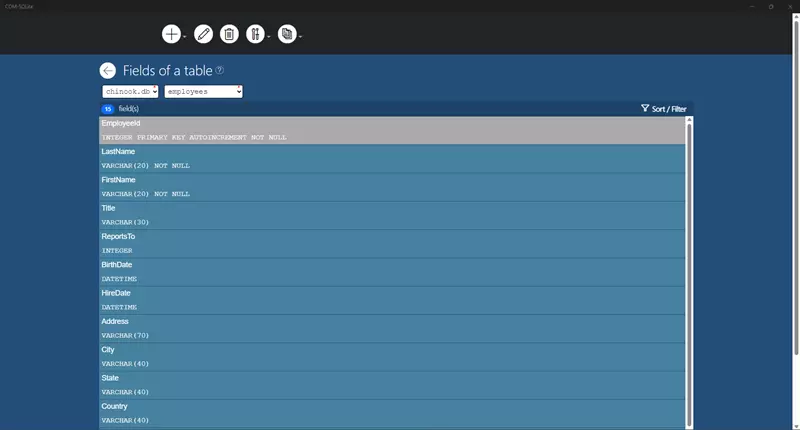800x430 pixels.
Task: Select the Address field row
Action: (x=392, y=328)
